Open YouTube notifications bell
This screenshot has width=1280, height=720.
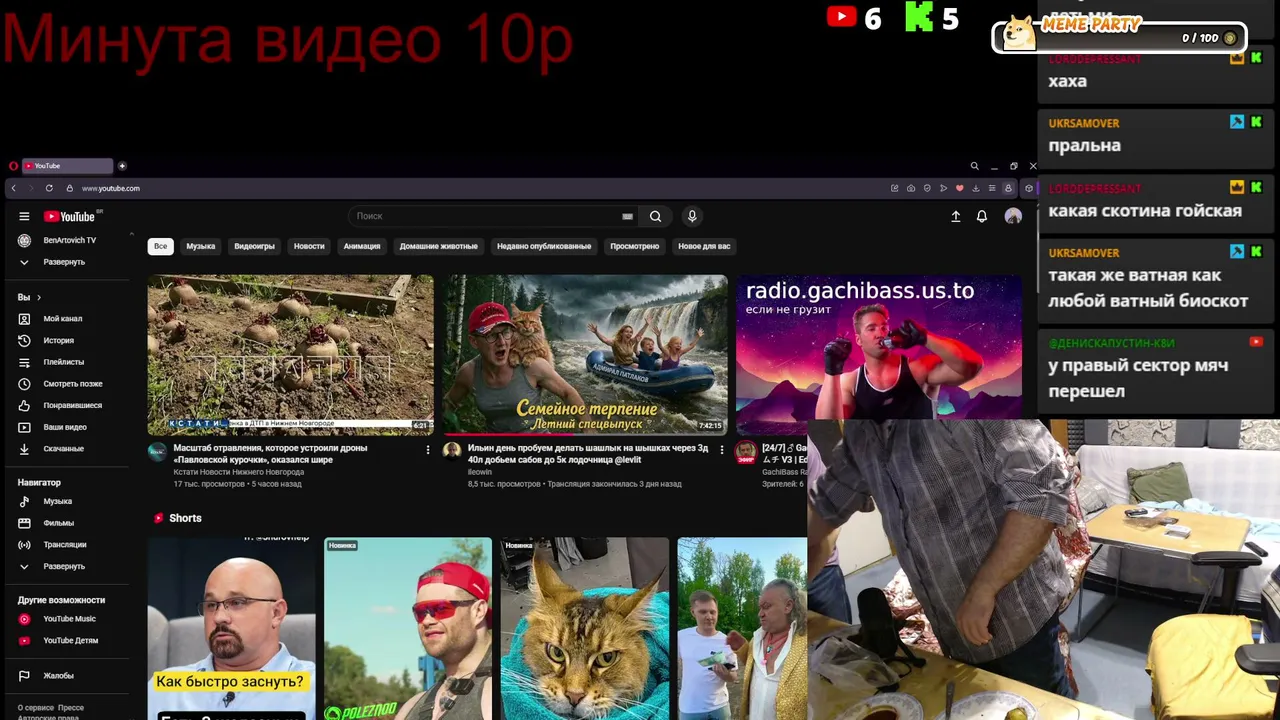(982, 216)
